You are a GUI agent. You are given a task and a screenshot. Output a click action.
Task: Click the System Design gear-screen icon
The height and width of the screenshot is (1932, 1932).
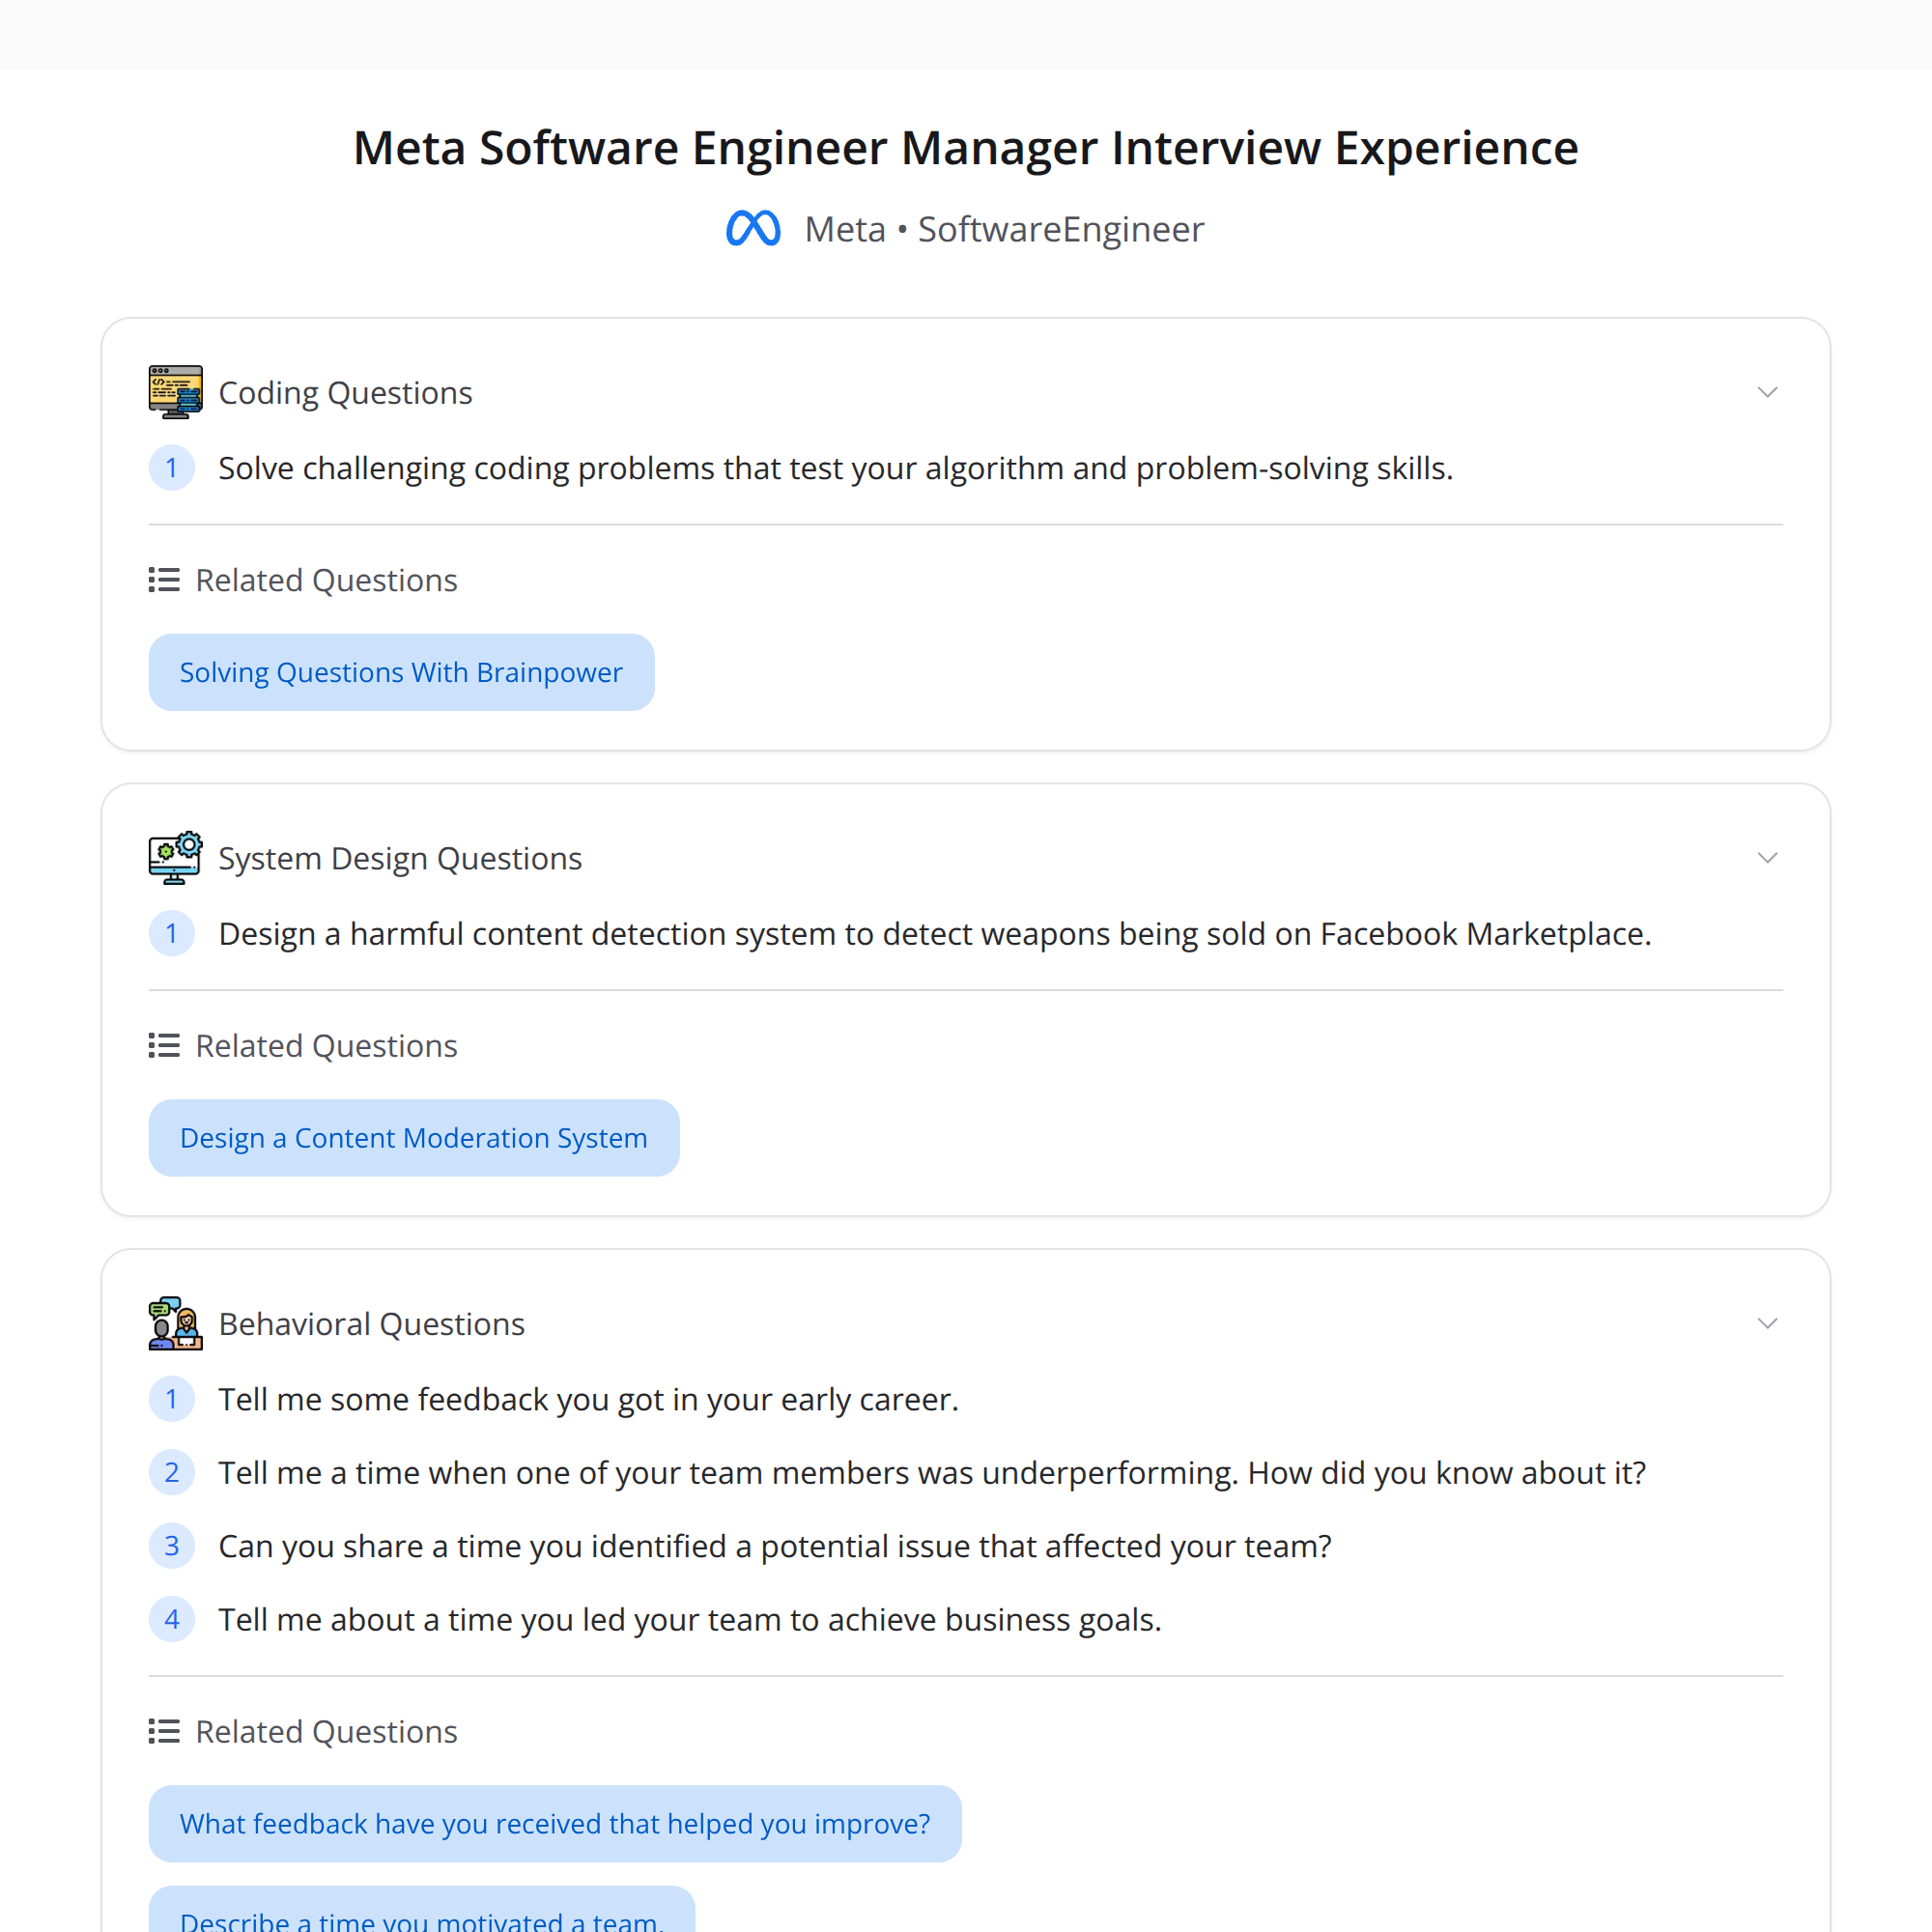point(175,857)
